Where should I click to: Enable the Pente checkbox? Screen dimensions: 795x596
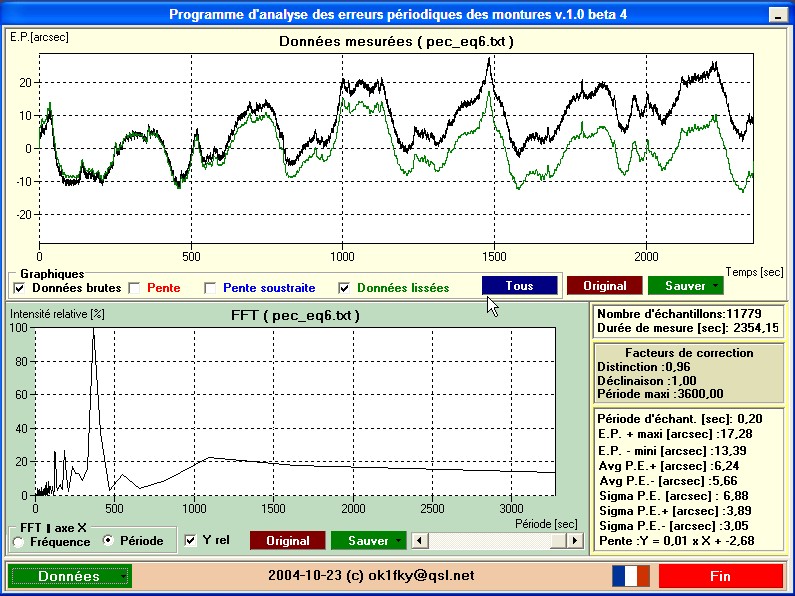[134, 288]
